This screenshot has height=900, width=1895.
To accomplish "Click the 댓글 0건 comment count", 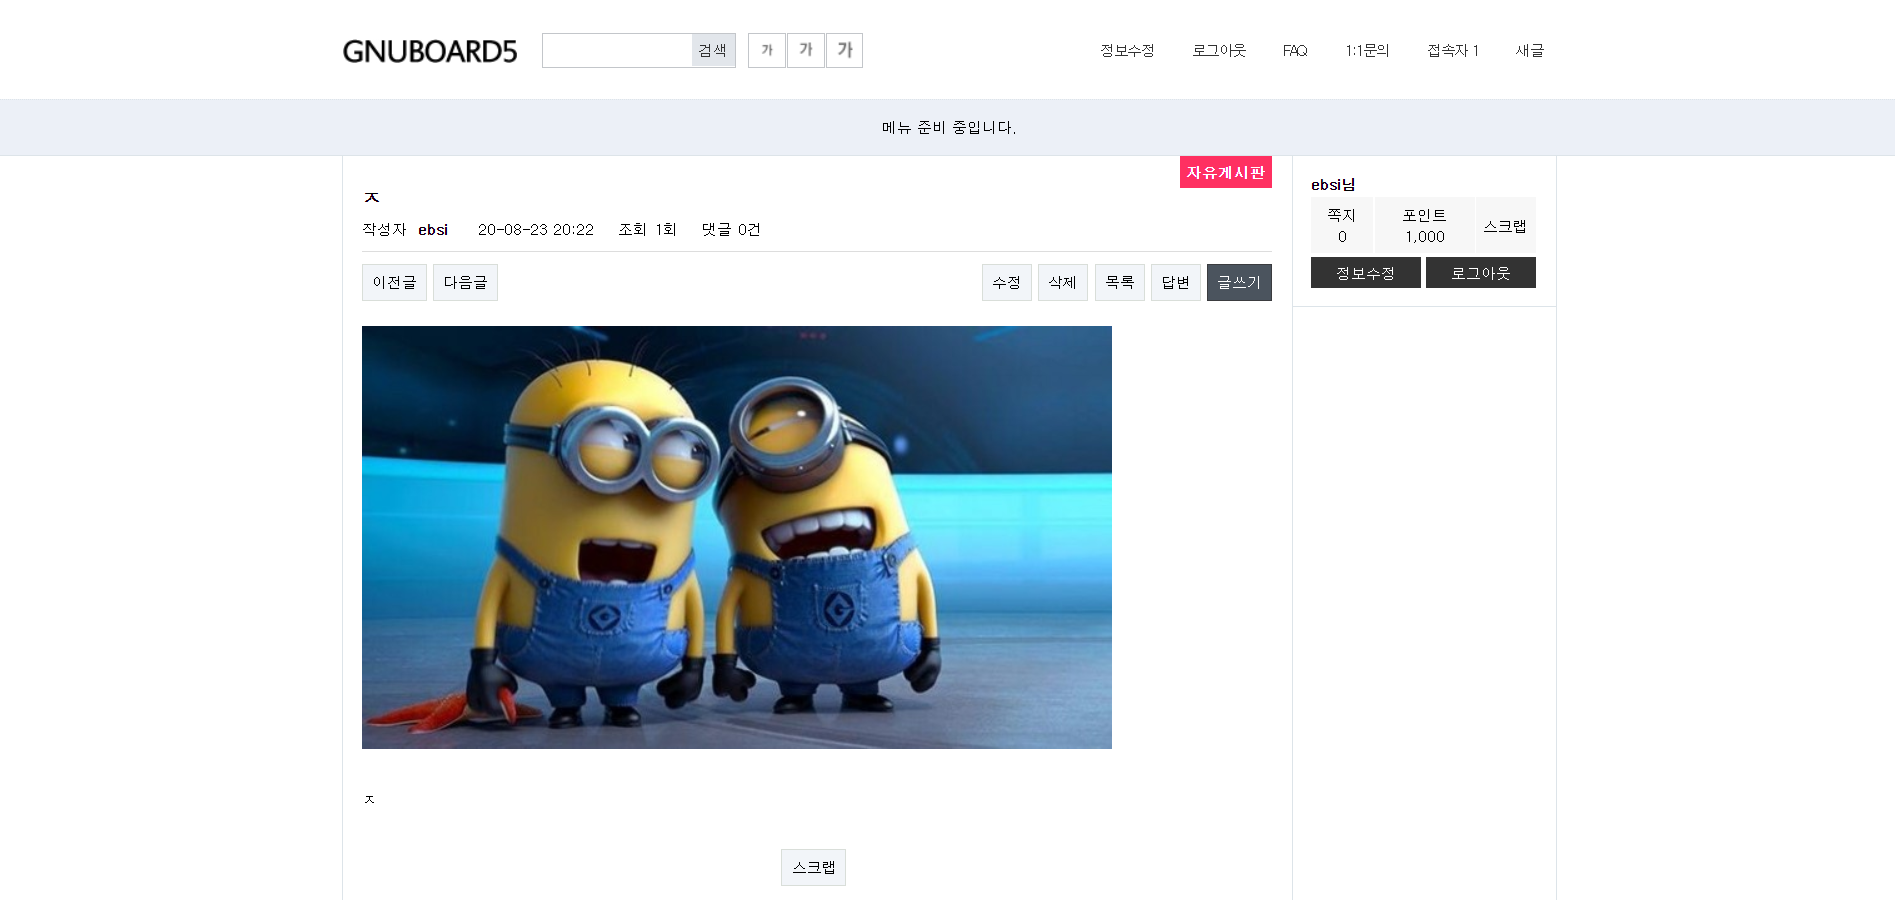I will [x=731, y=230].
